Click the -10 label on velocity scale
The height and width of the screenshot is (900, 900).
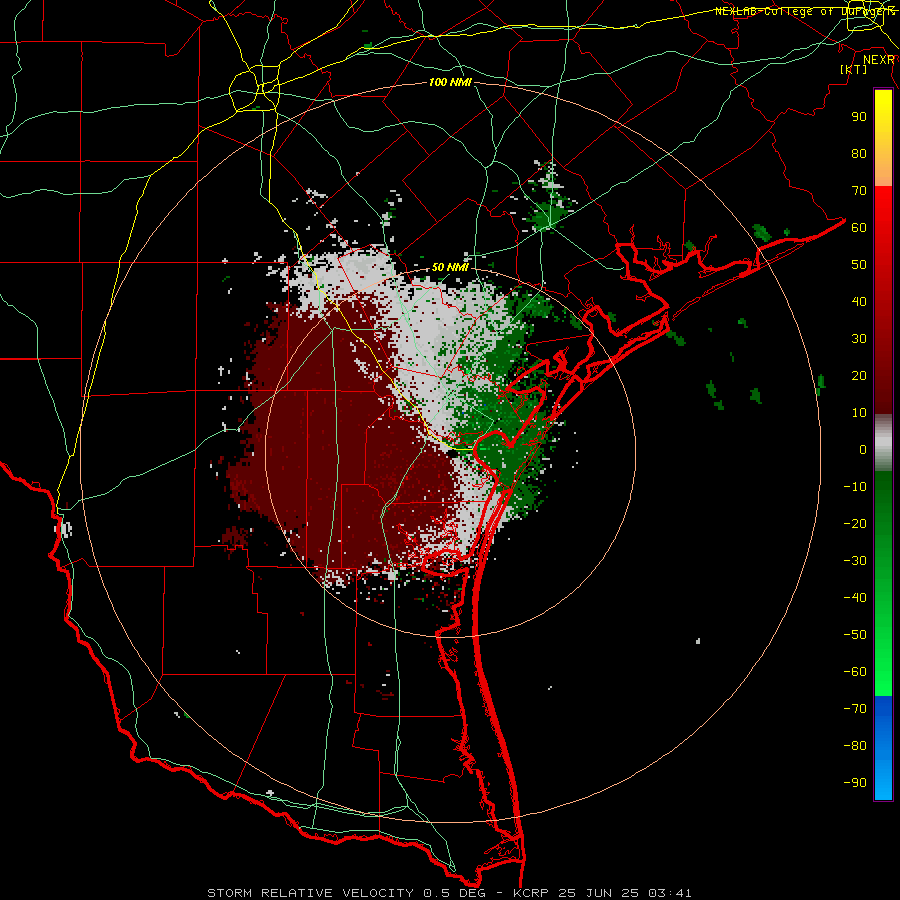(855, 487)
